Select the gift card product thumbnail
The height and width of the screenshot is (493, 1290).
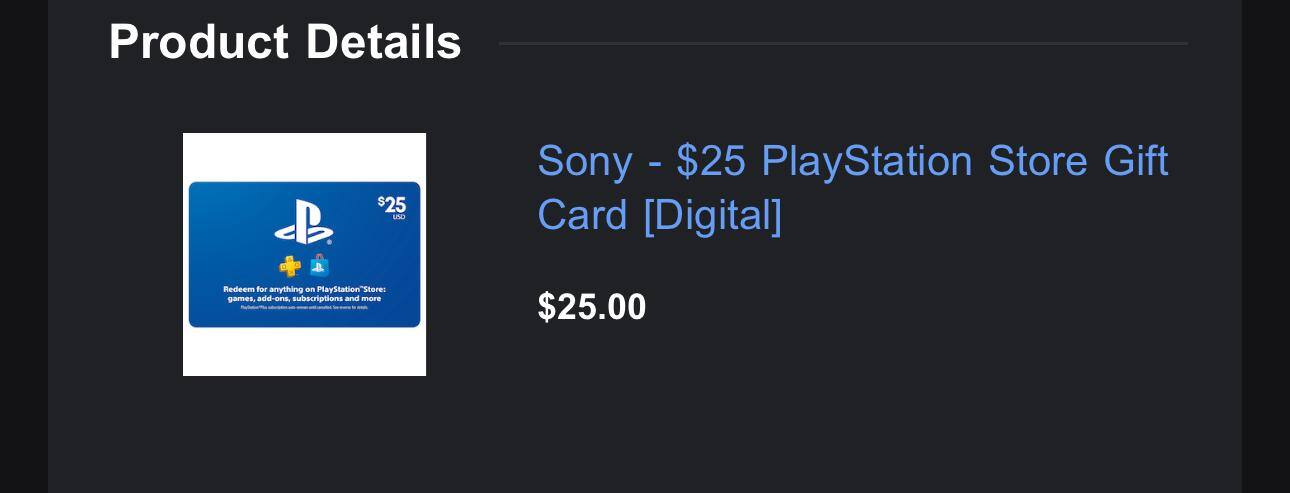[304, 254]
